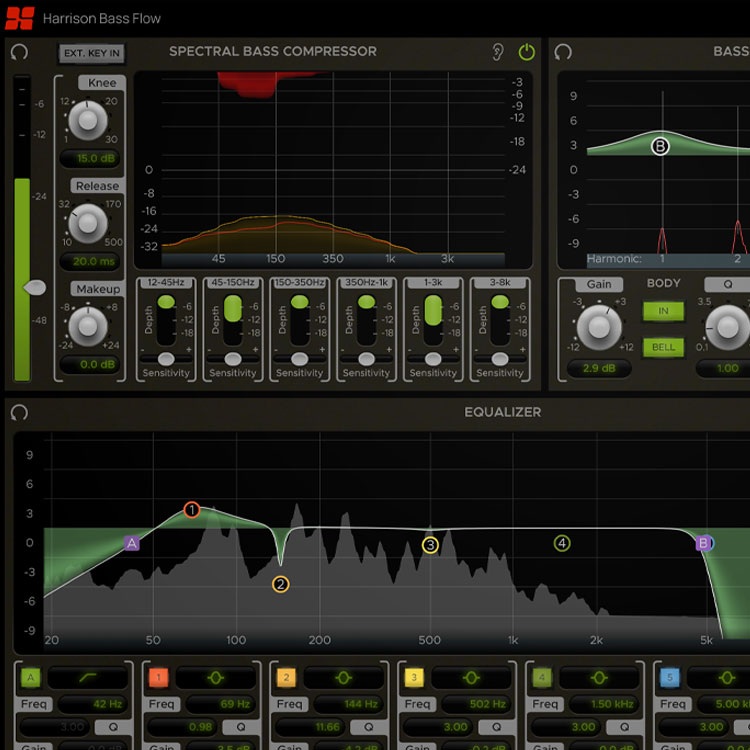Select EQ node 3 on the curve
This screenshot has height=750, width=750.
tap(430, 545)
